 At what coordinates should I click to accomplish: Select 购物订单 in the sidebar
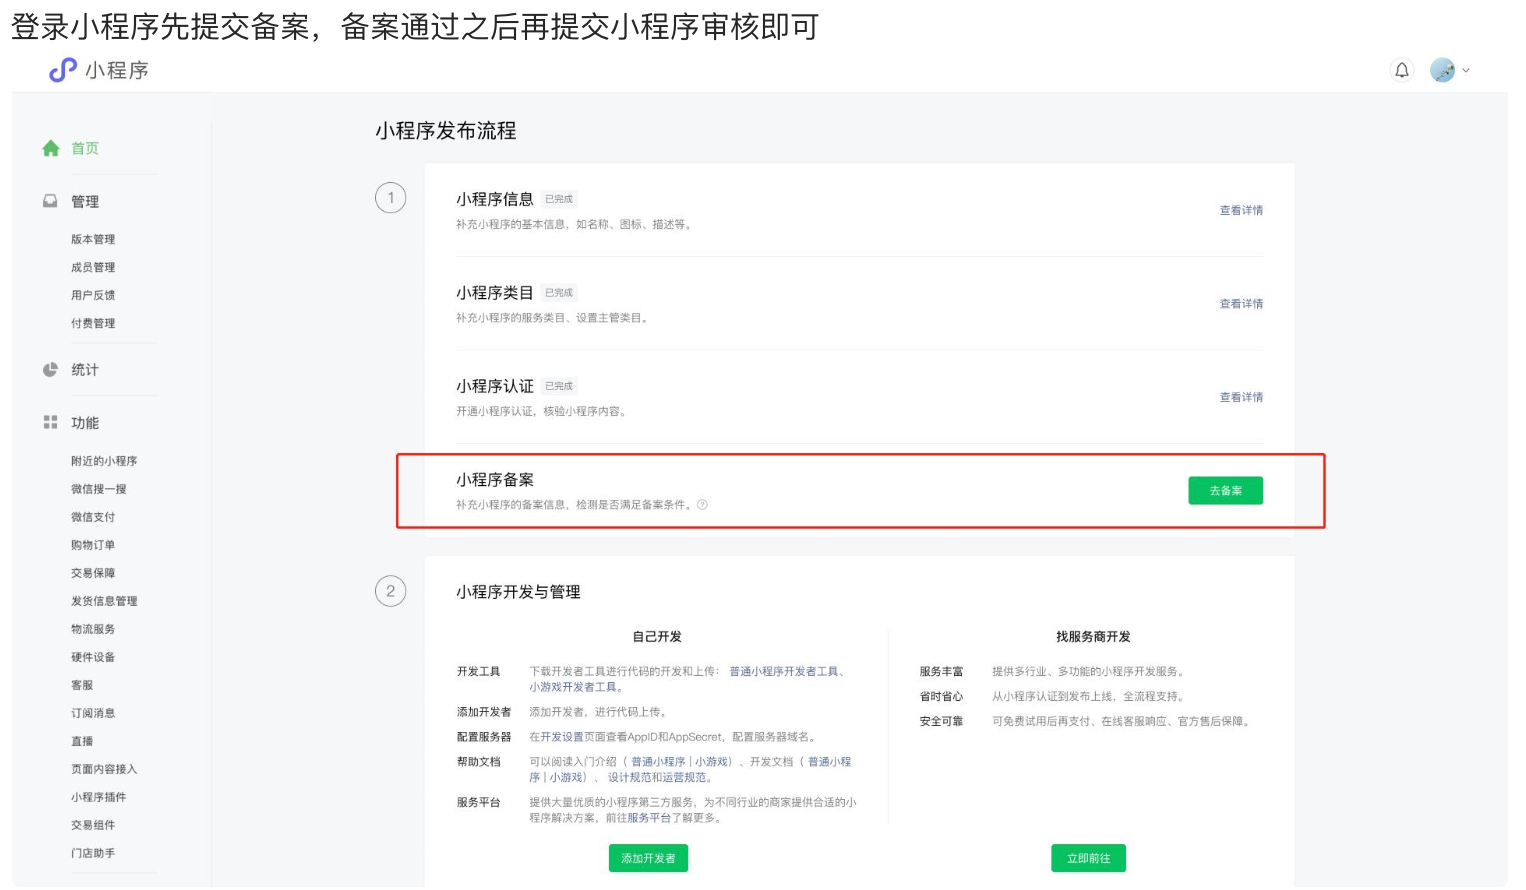[x=93, y=545]
